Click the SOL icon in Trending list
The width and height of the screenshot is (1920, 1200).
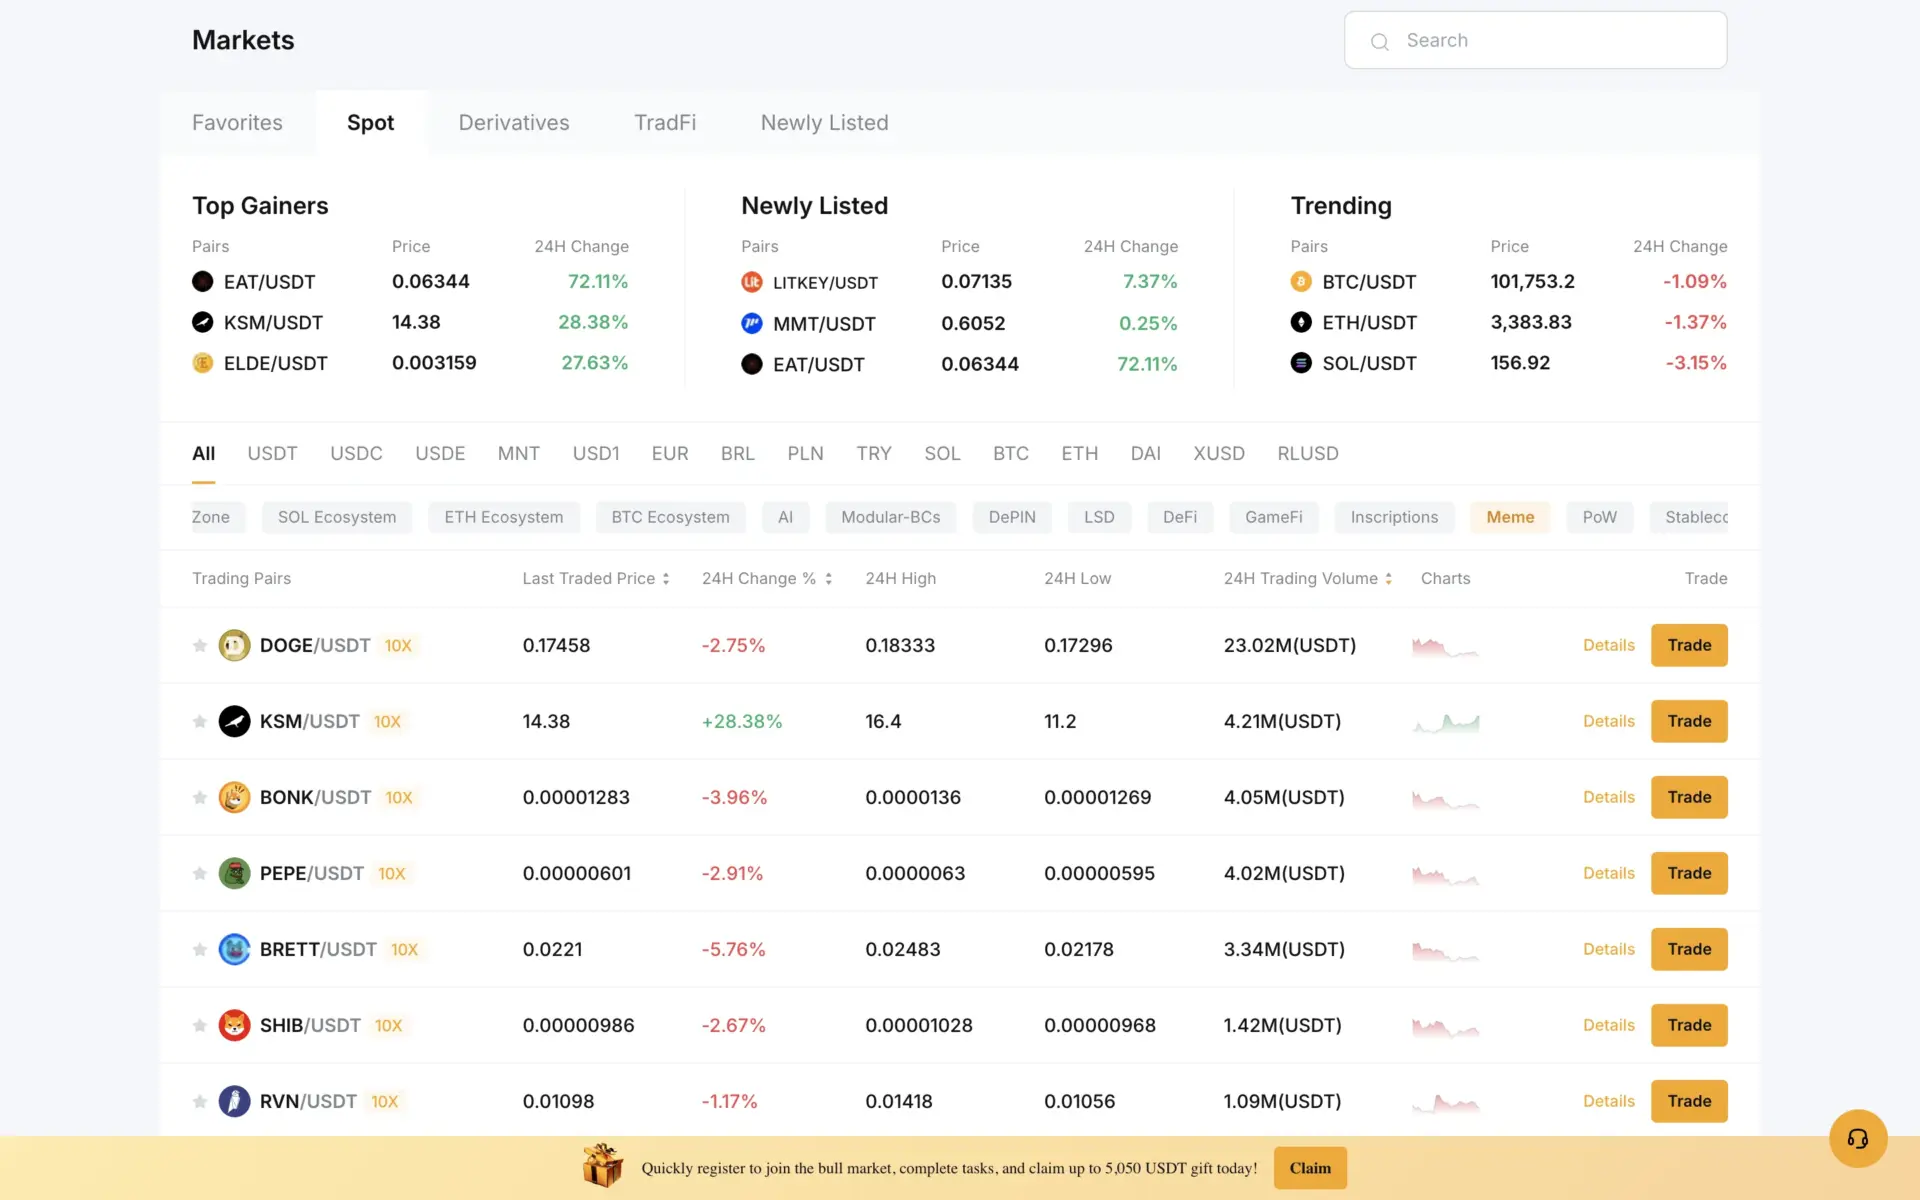click(x=1300, y=363)
